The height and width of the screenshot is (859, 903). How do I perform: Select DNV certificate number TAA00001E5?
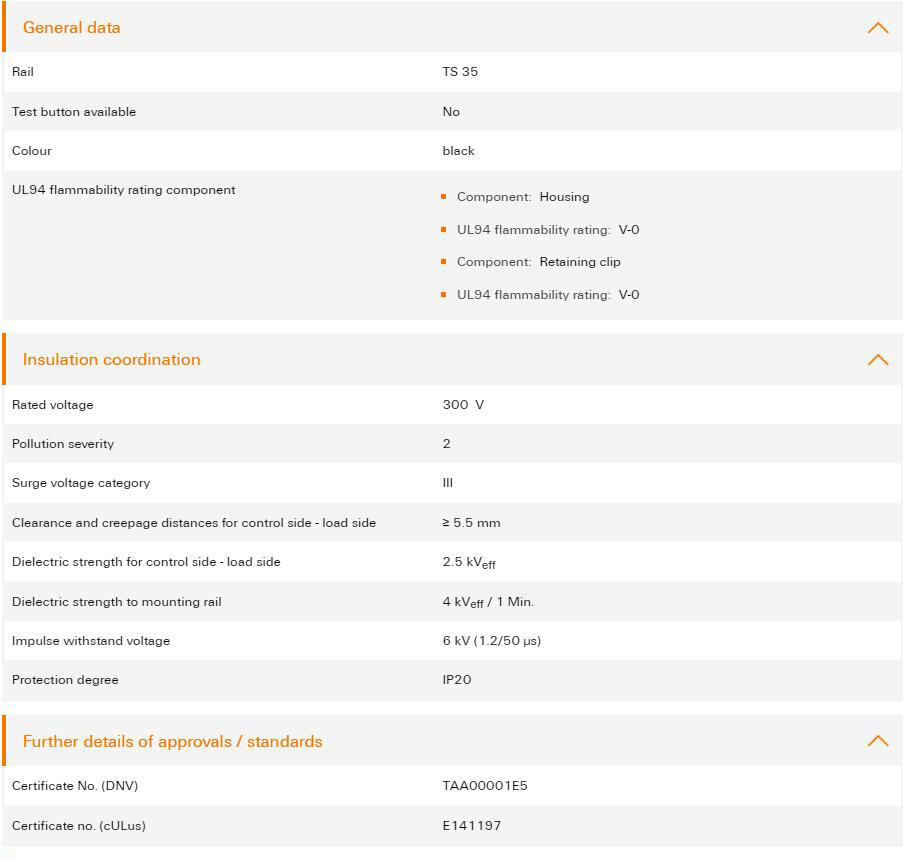click(485, 786)
